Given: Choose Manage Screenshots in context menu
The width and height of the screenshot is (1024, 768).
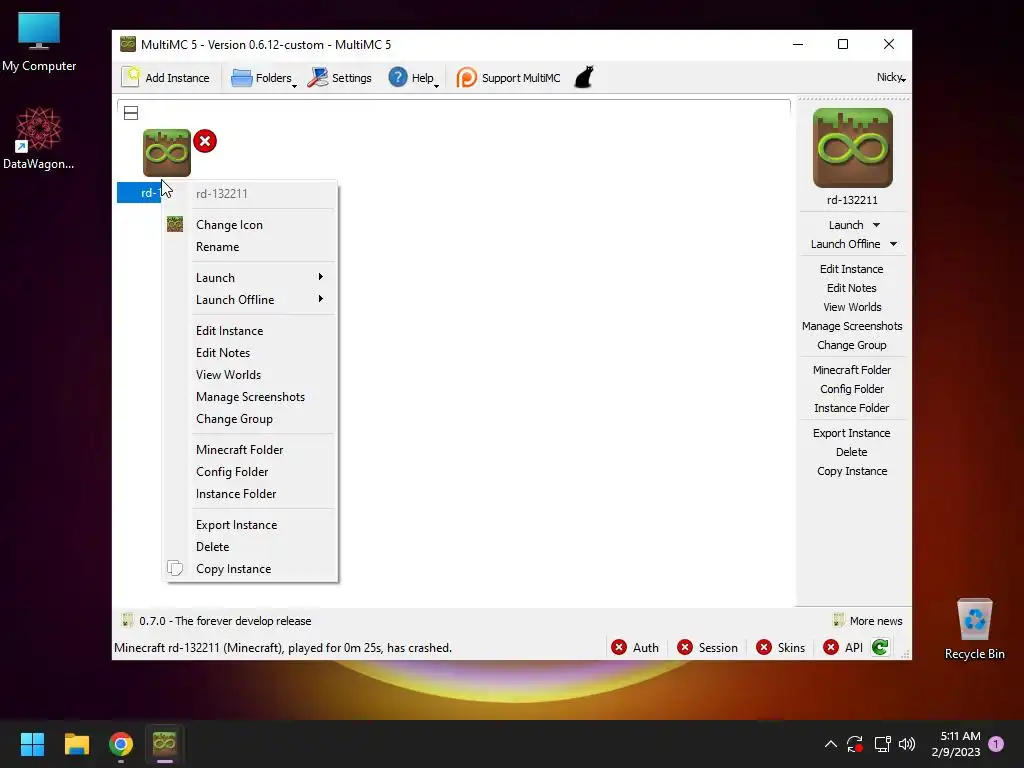Looking at the screenshot, I should tap(249, 397).
